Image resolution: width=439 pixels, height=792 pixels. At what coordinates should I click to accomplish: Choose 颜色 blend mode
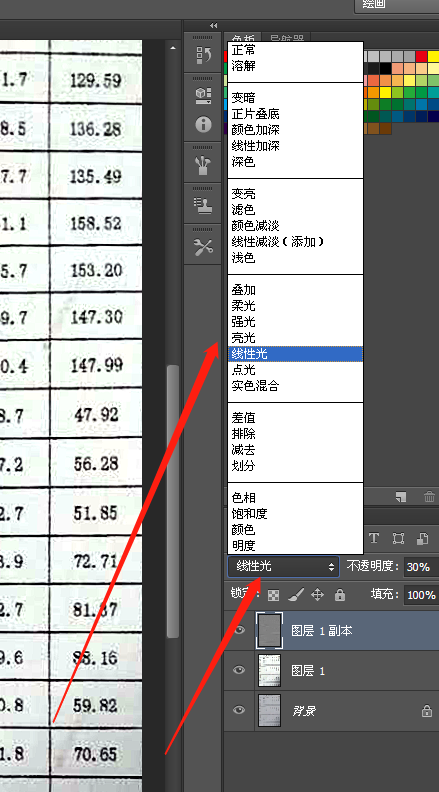(296, 530)
